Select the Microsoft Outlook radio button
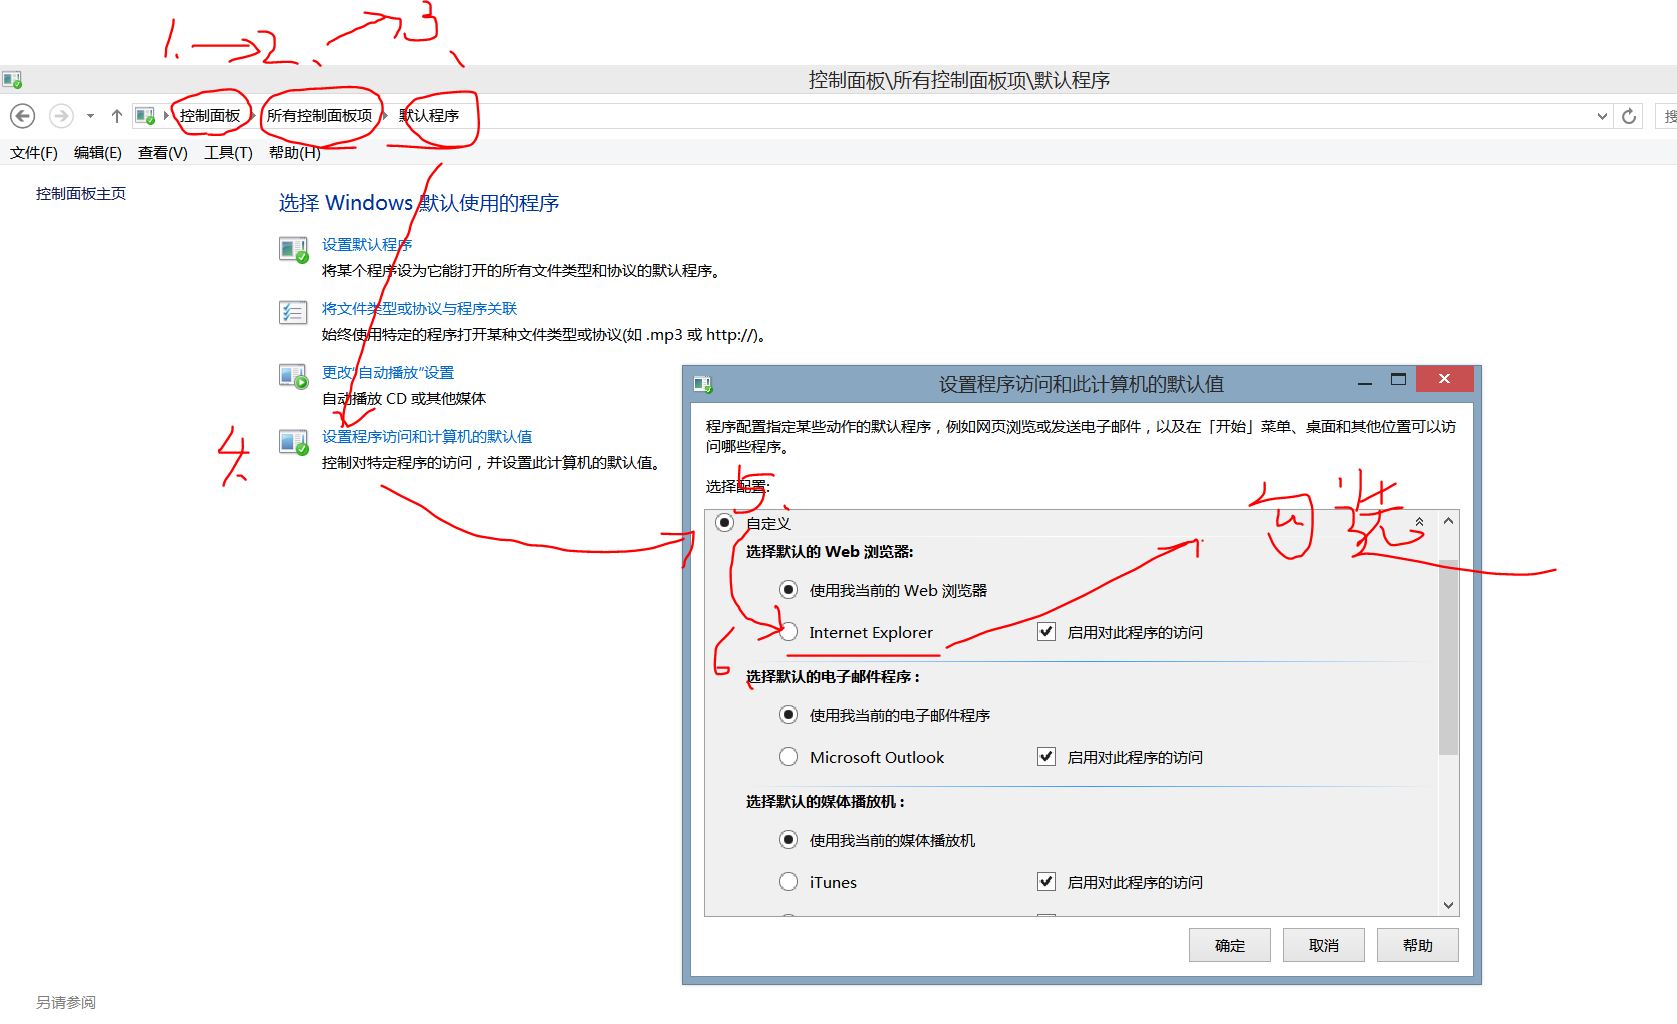This screenshot has width=1677, height=1024. [789, 757]
